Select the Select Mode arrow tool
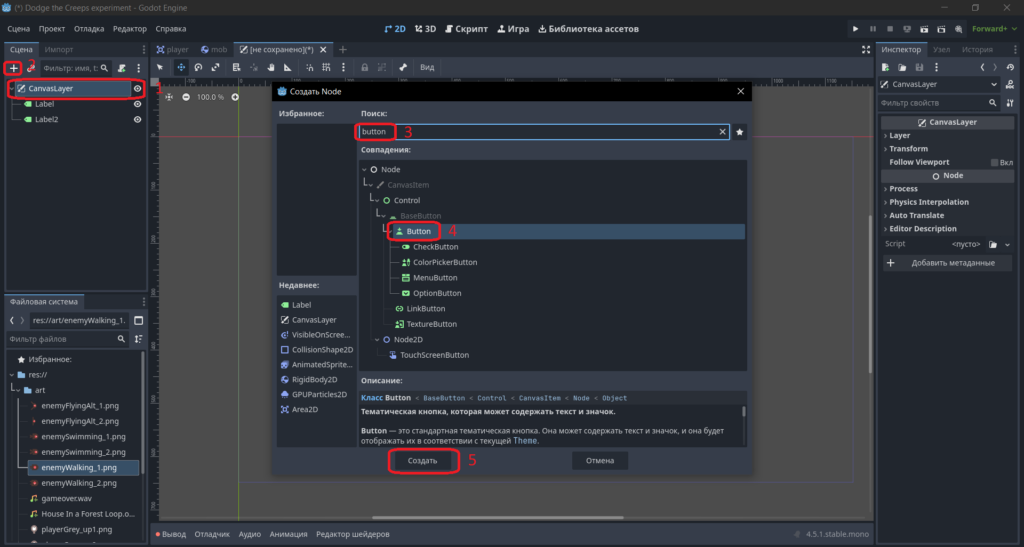The height and width of the screenshot is (547, 1024). coord(160,67)
